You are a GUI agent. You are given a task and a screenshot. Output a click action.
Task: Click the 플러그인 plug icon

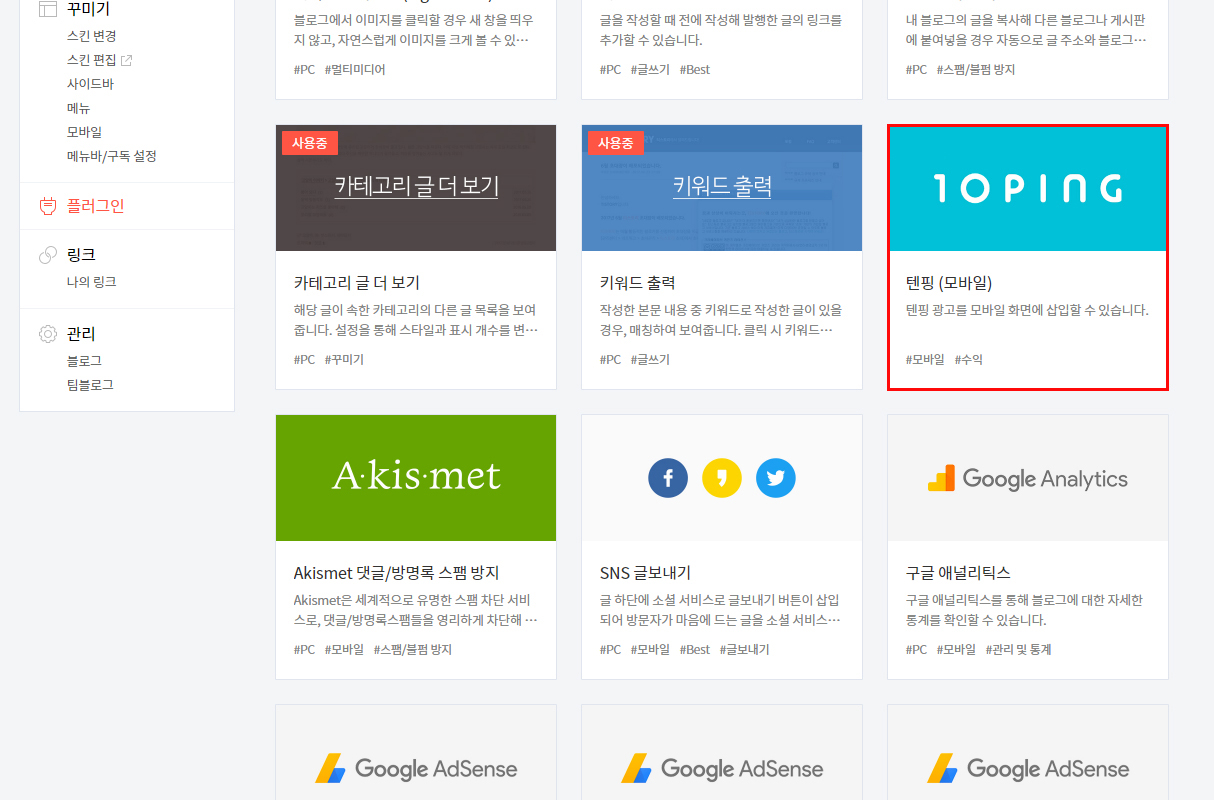[47, 206]
